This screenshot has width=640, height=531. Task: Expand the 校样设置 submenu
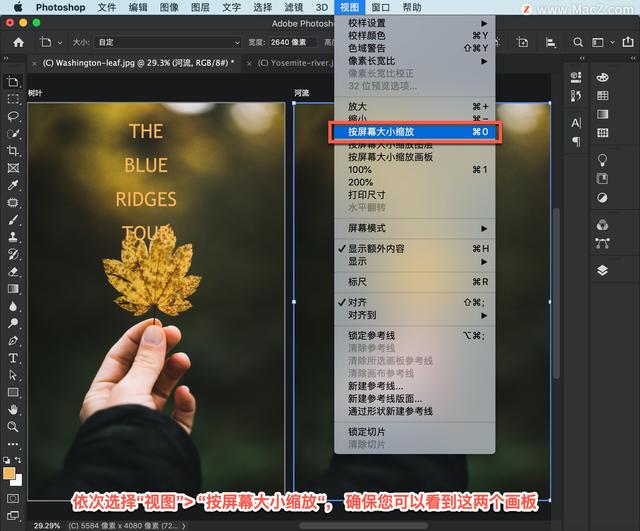coord(414,23)
